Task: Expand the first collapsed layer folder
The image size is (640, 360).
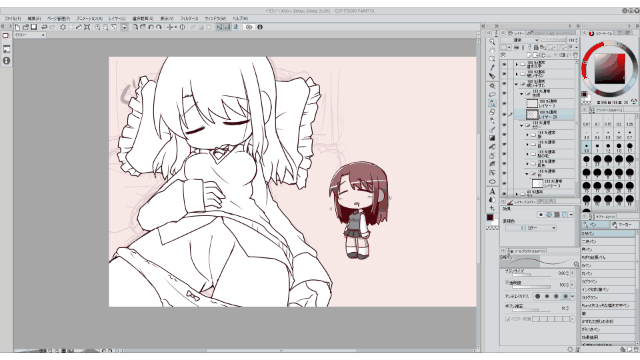Action: (517, 64)
